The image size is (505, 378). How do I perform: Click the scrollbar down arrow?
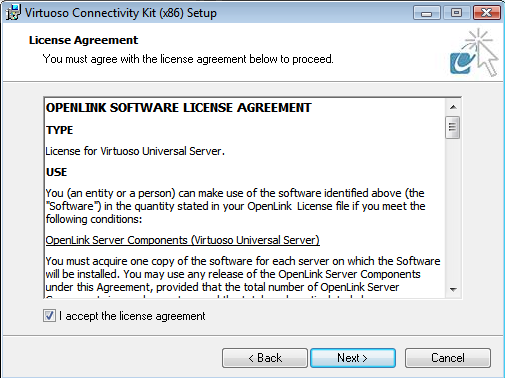pyautogui.click(x=453, y=289)
